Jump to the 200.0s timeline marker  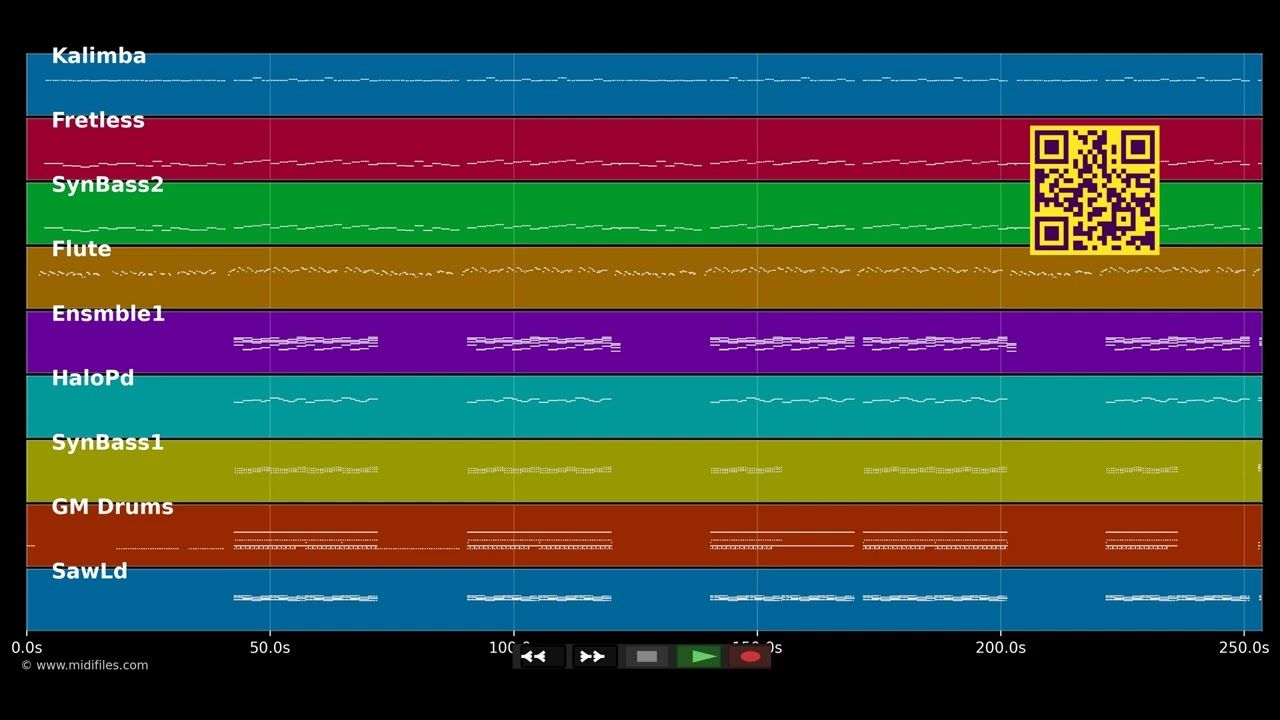coord(1000,648)
